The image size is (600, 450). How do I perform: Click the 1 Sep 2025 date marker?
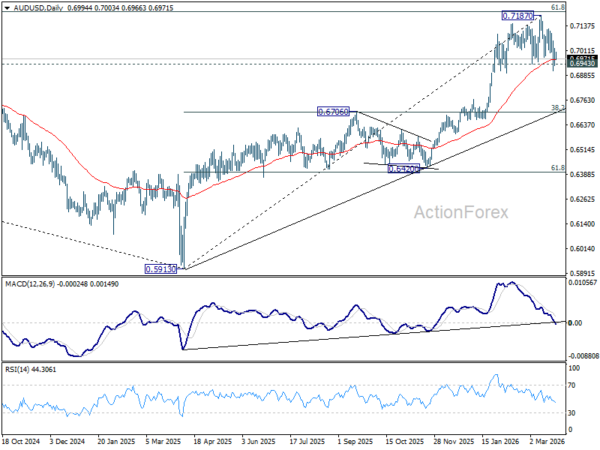pos(355,441)
